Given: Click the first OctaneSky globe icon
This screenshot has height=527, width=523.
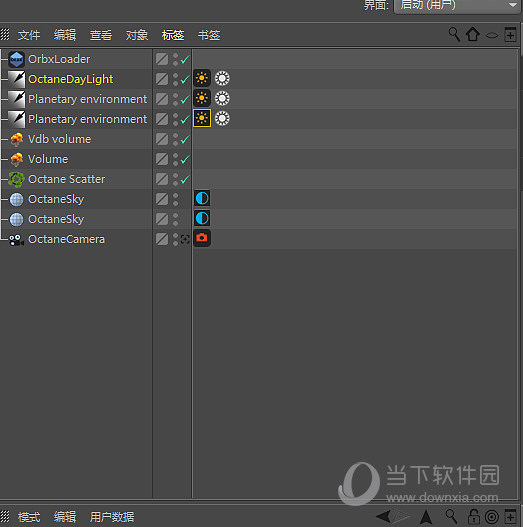Looking at the screenshot, I should (16, 199).
